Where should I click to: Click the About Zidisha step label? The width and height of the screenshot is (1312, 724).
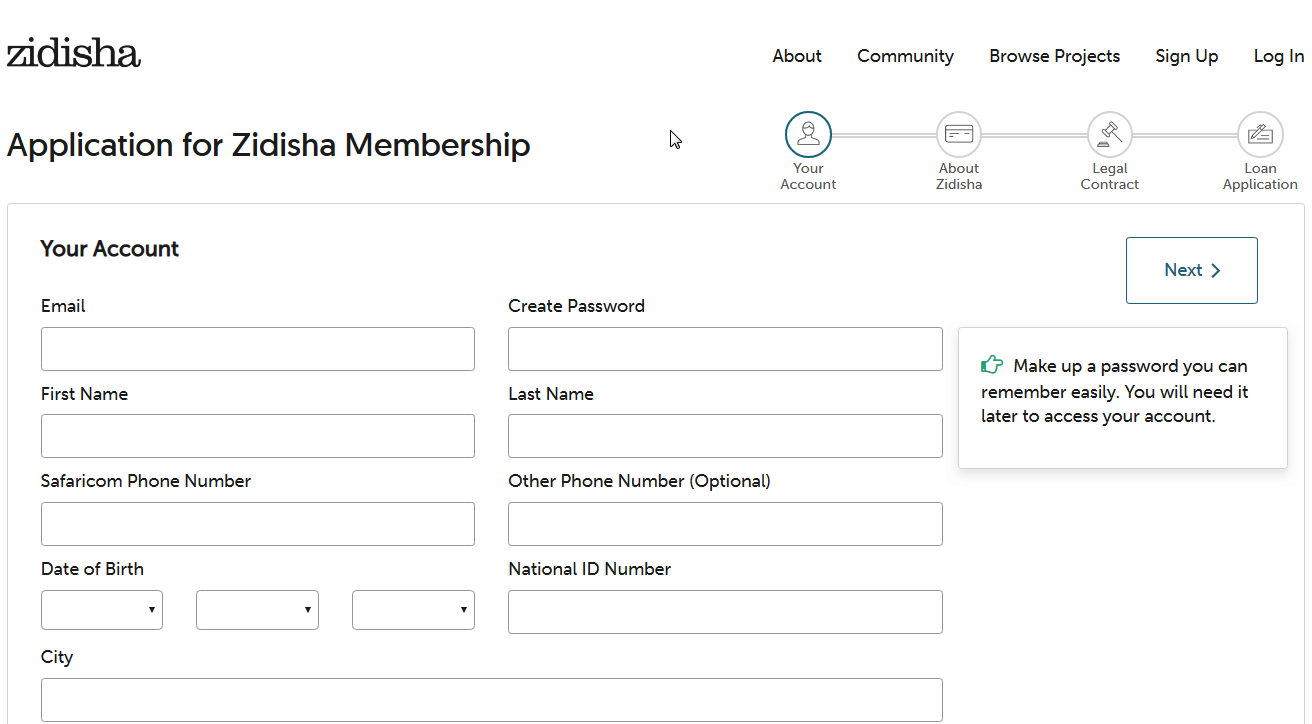[959, 176]
